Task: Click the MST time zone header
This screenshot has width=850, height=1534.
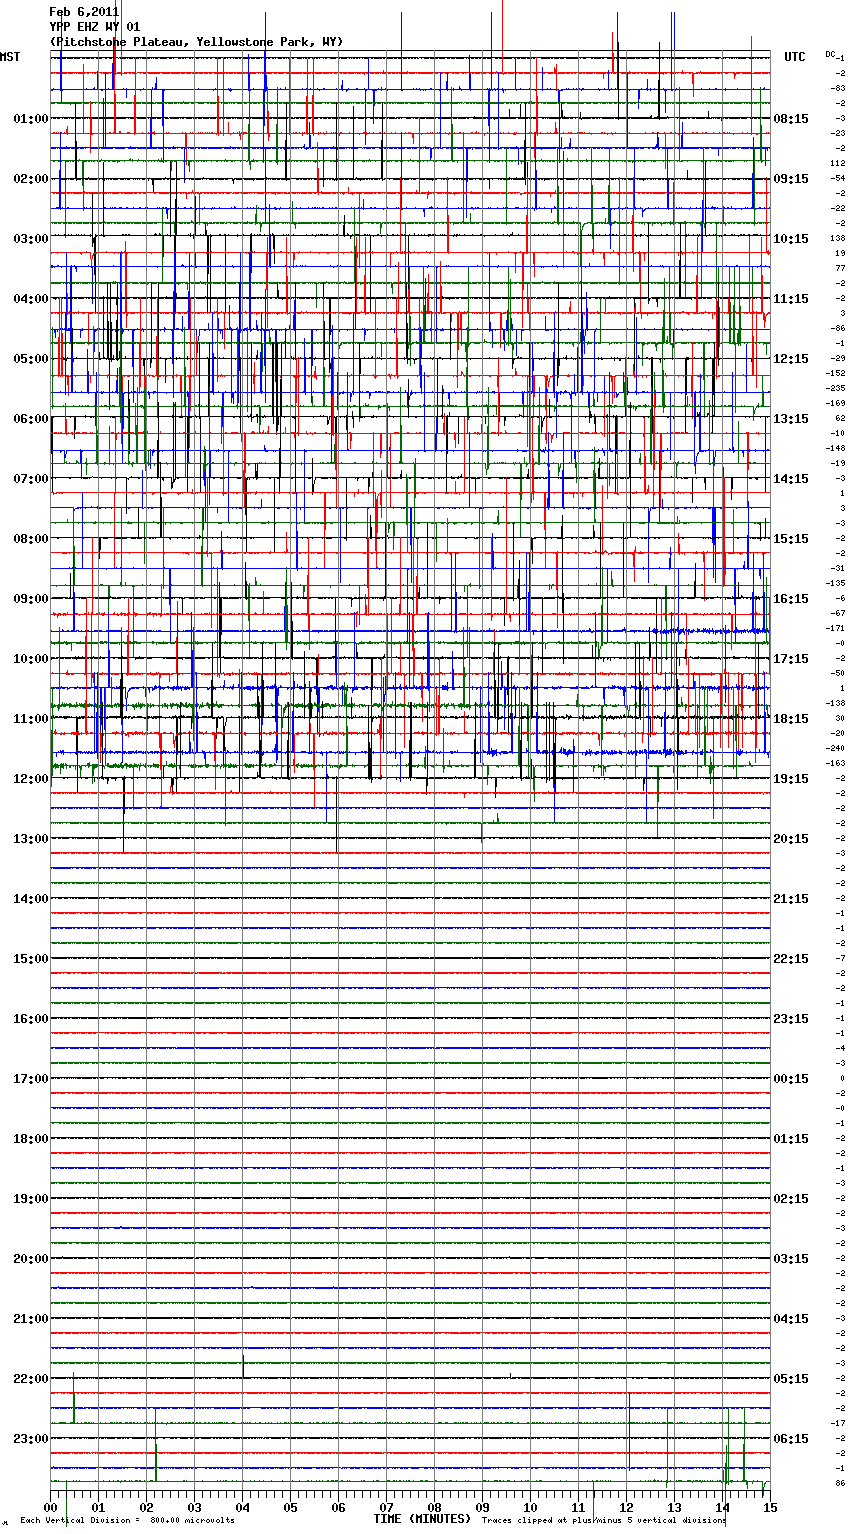Action: (x=10, y=57)
